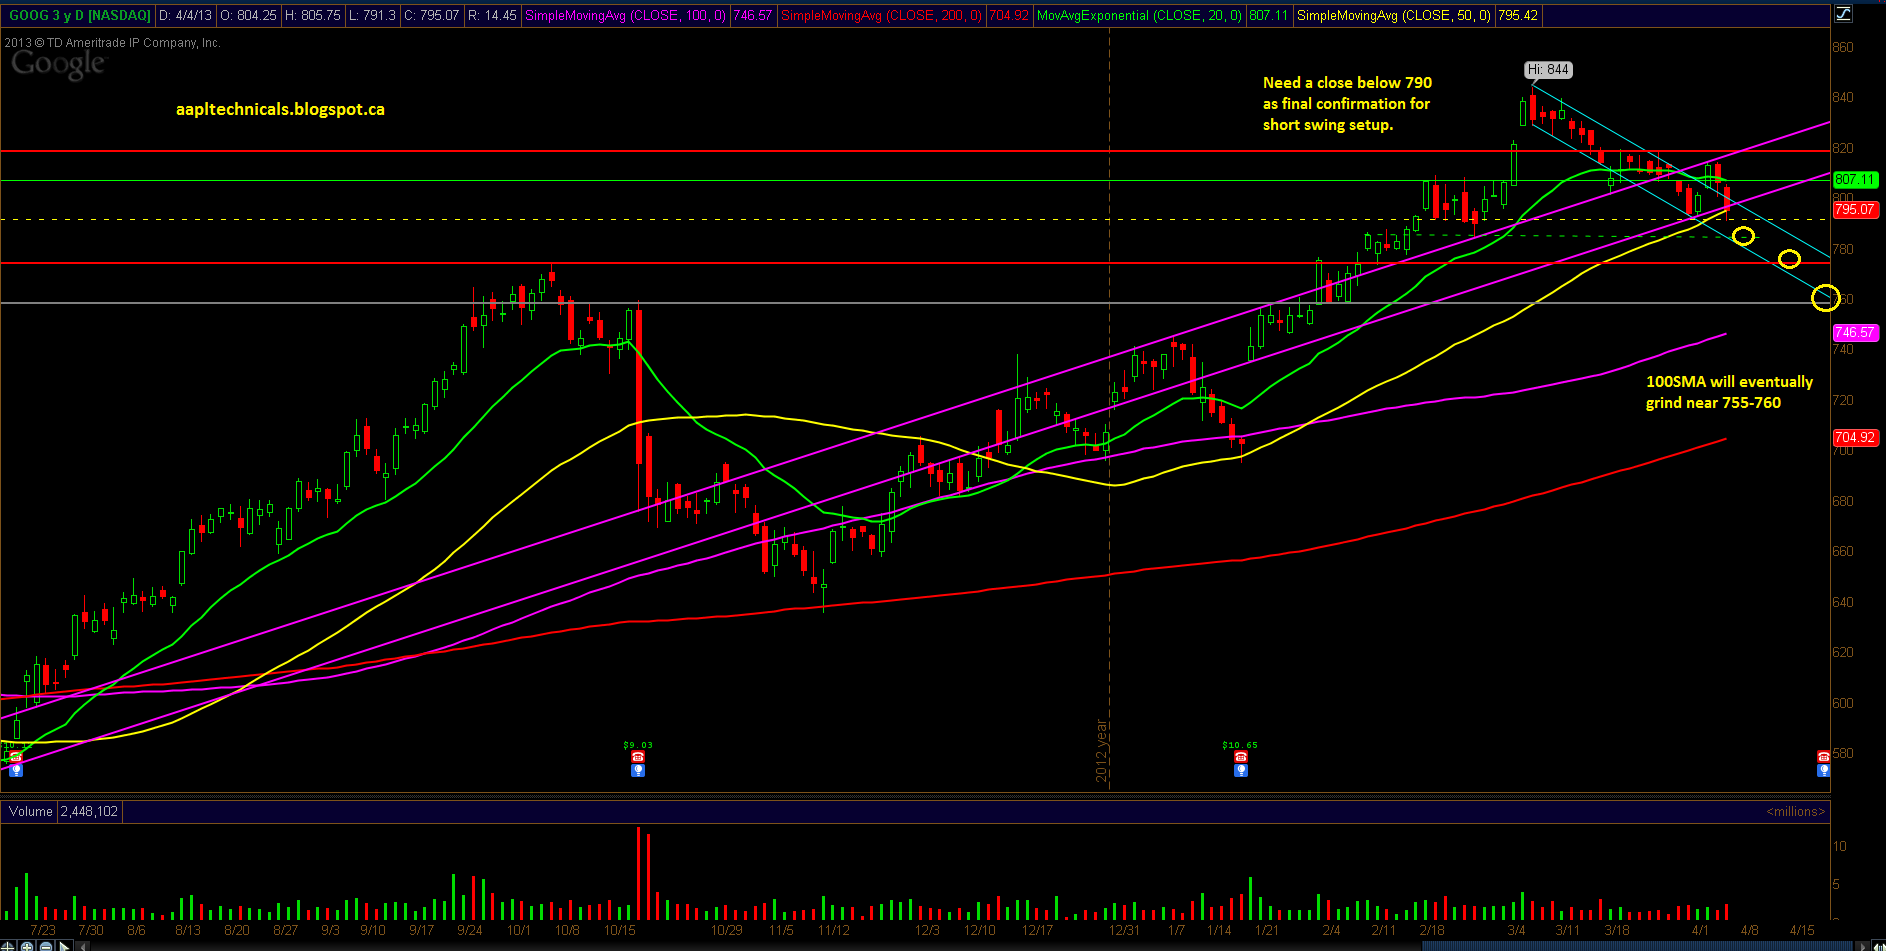Open the price axis scale settings icon

click(1843, 13)
